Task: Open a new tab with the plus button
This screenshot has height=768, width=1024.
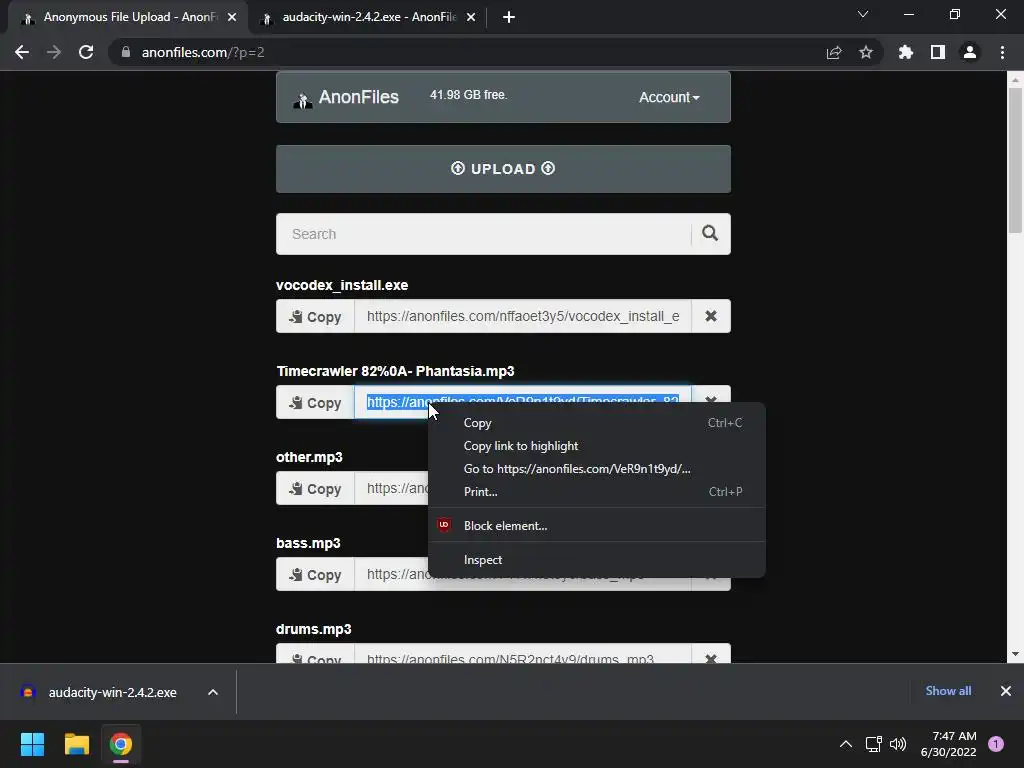Action: point(509,17)
